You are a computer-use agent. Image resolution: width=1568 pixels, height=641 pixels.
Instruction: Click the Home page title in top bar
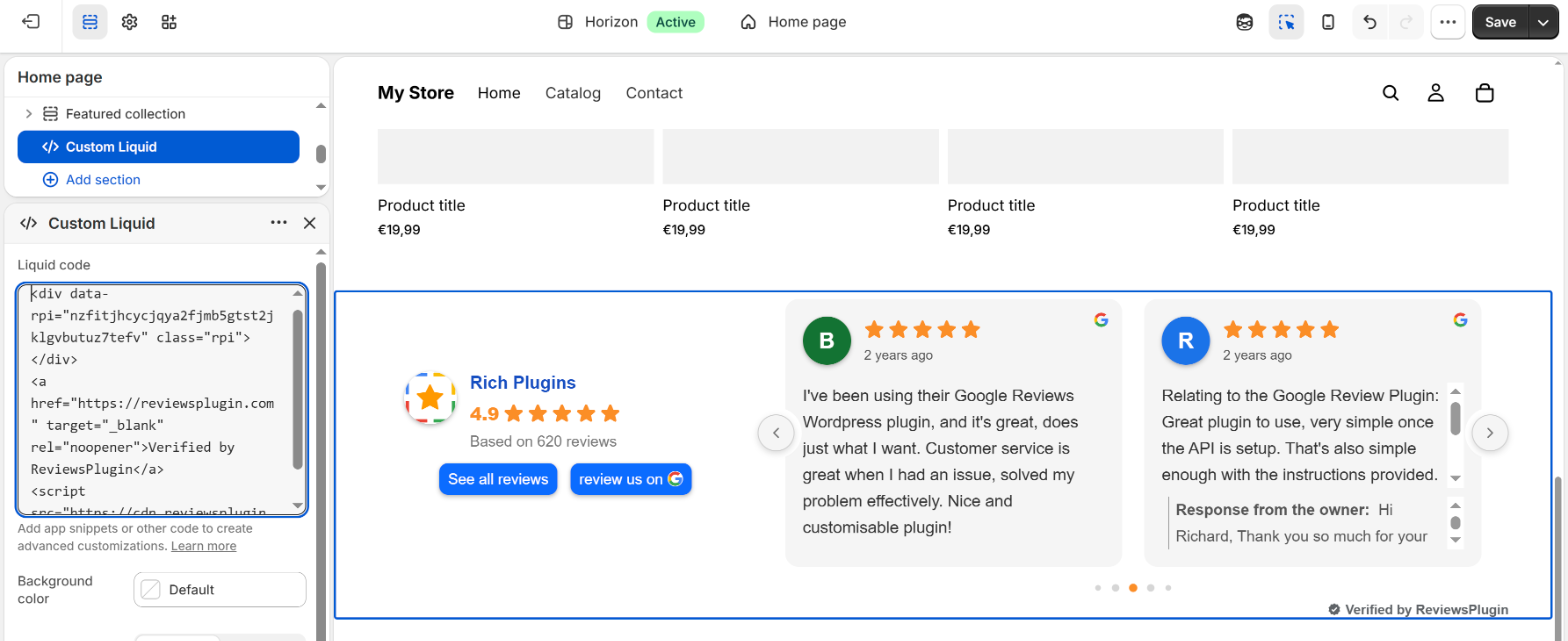[x=807, y=22]
